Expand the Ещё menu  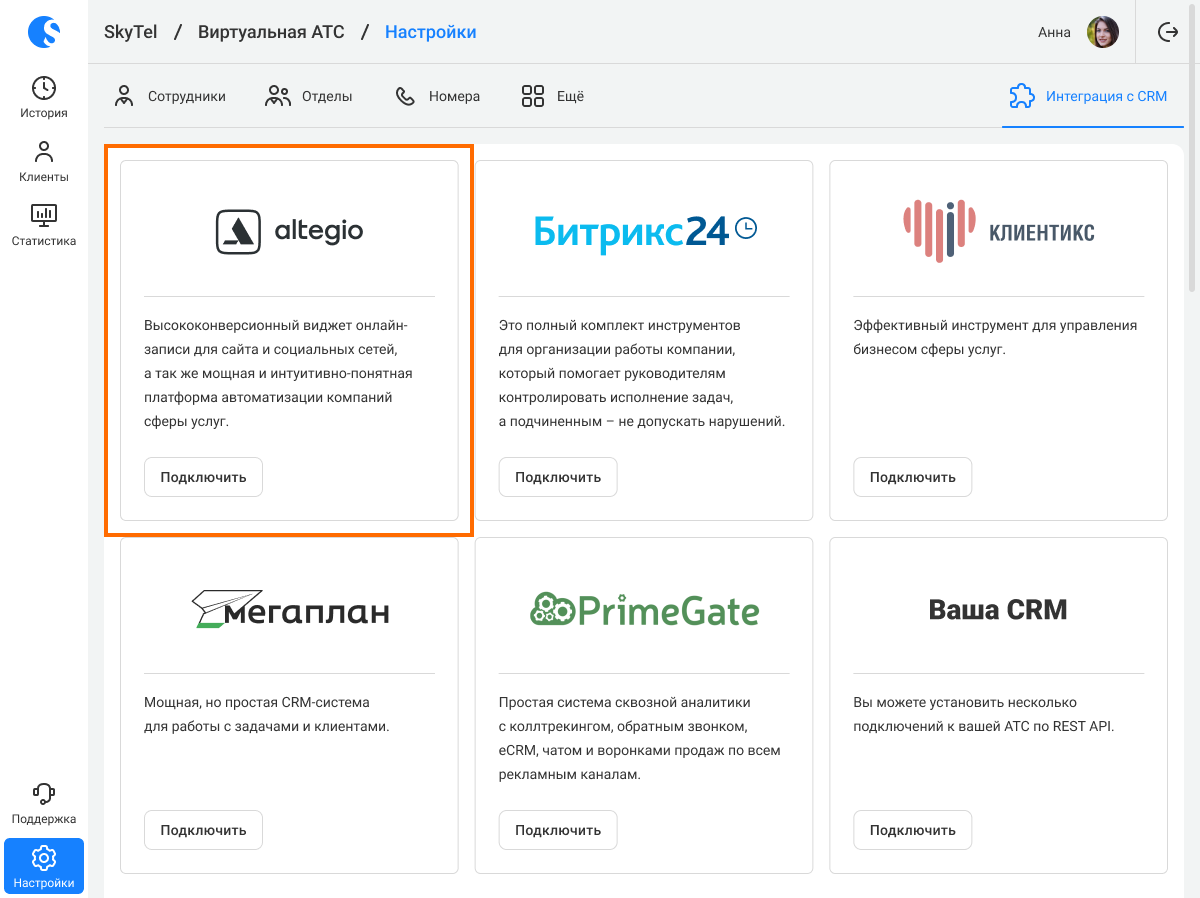coord(552,97)
